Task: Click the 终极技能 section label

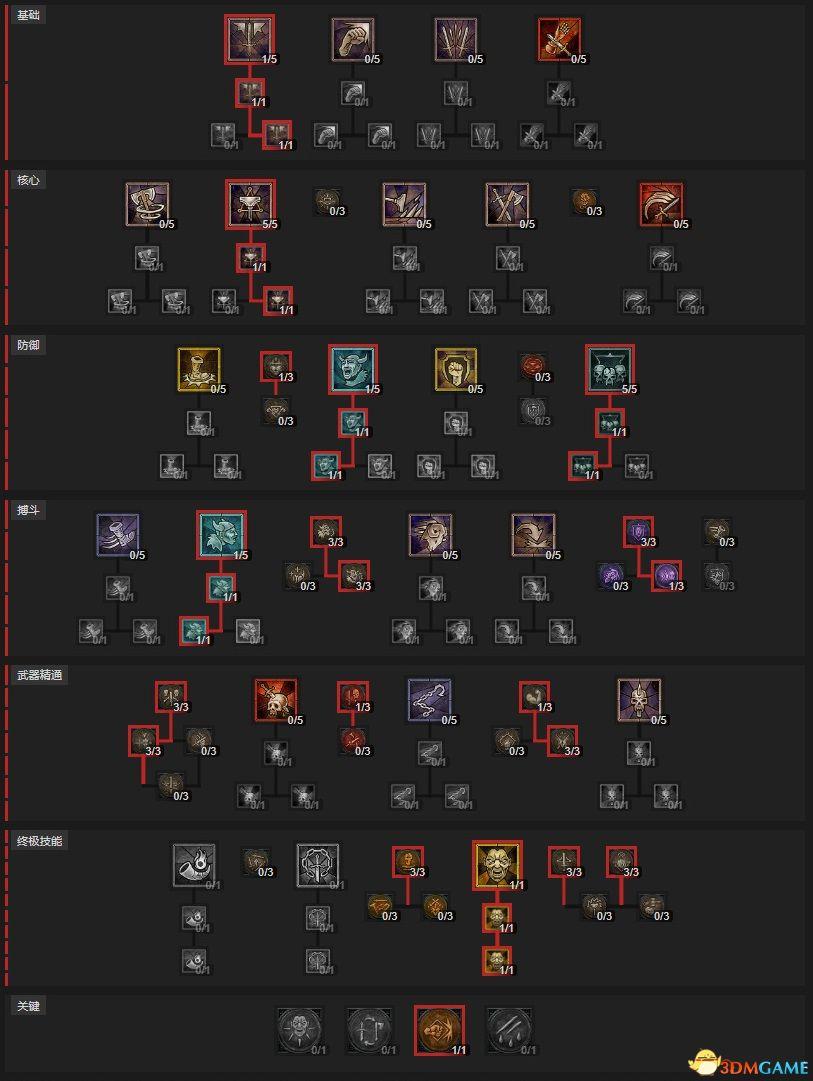Action: (39, 840)
